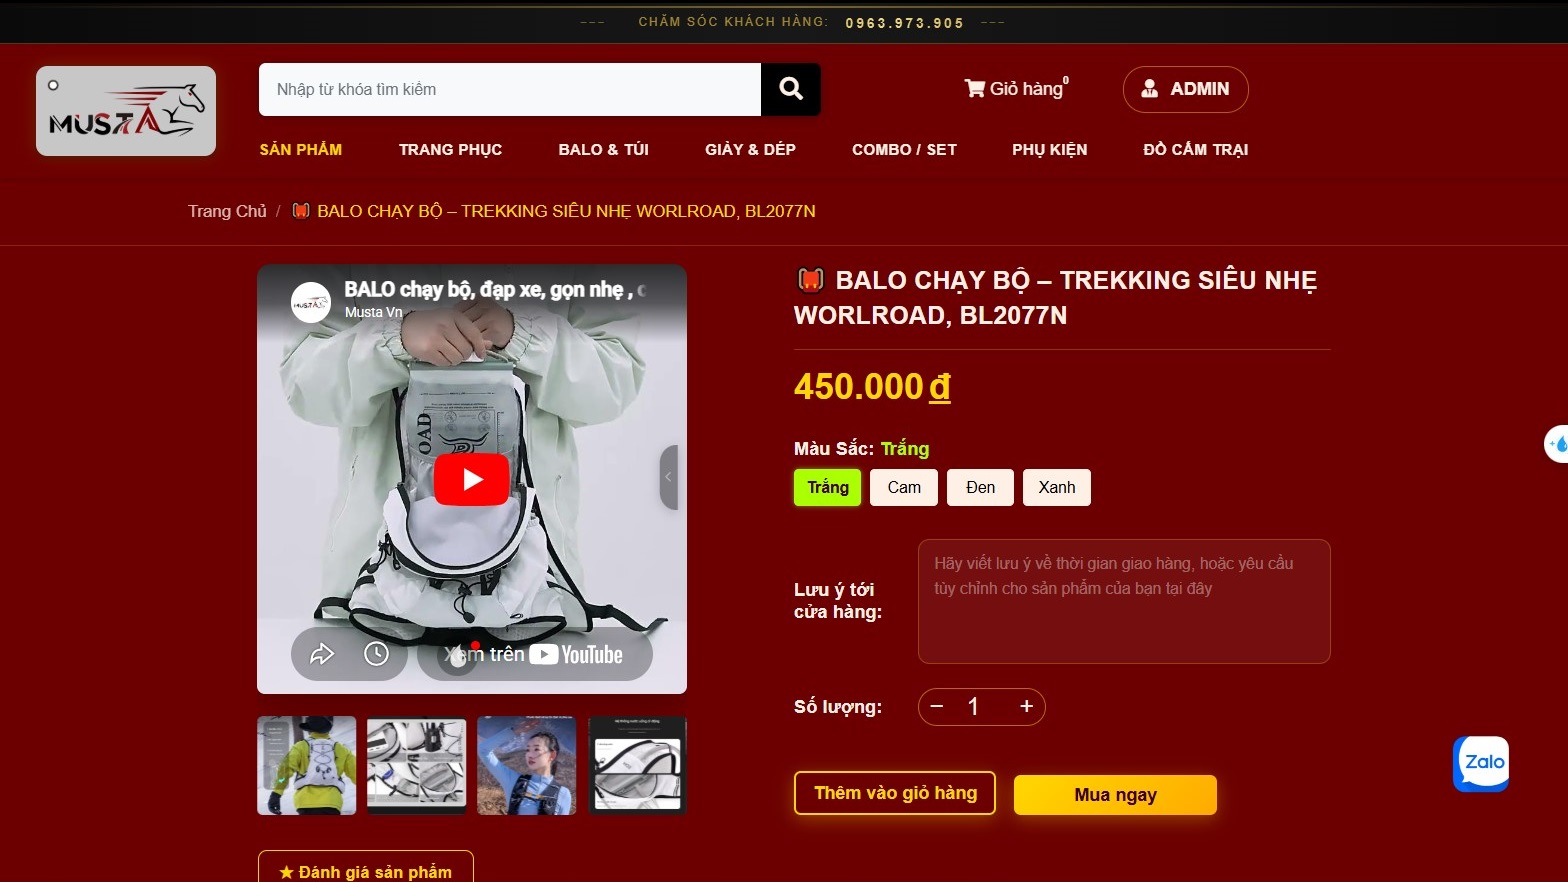
Task: Select the yellow-jacket runner thumbnail
Action: [x=307, y=765]
